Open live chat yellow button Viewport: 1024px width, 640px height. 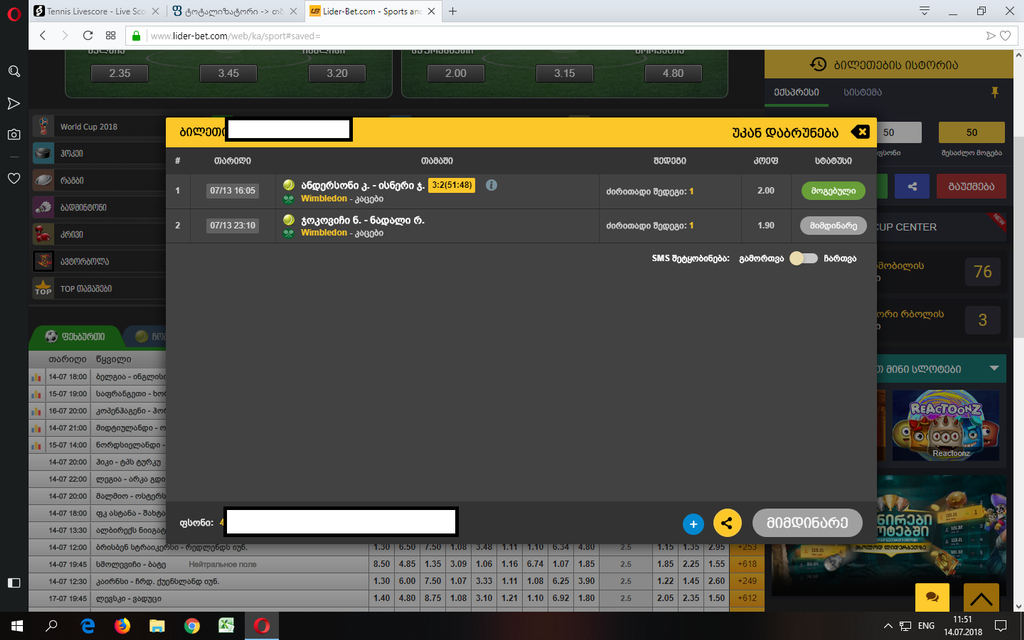pyautogui.click(x=932, y=597)
